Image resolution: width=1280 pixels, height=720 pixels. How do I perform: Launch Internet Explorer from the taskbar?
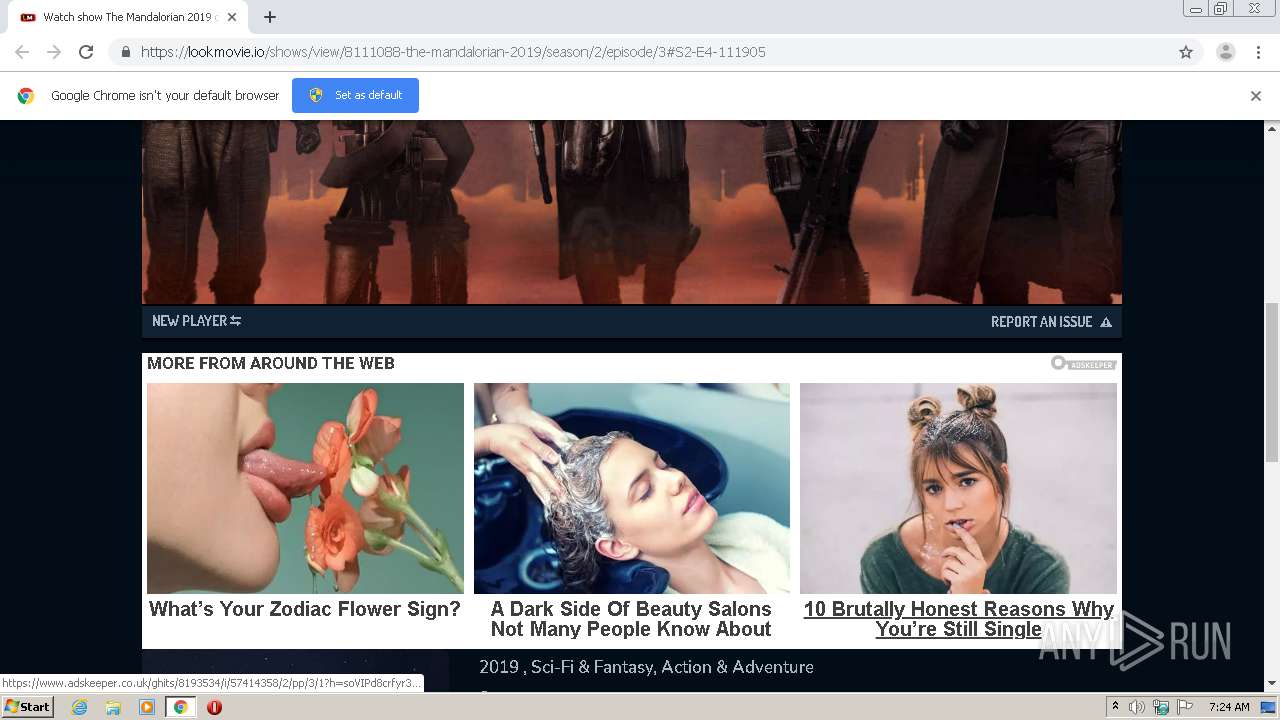coord(79,707)
